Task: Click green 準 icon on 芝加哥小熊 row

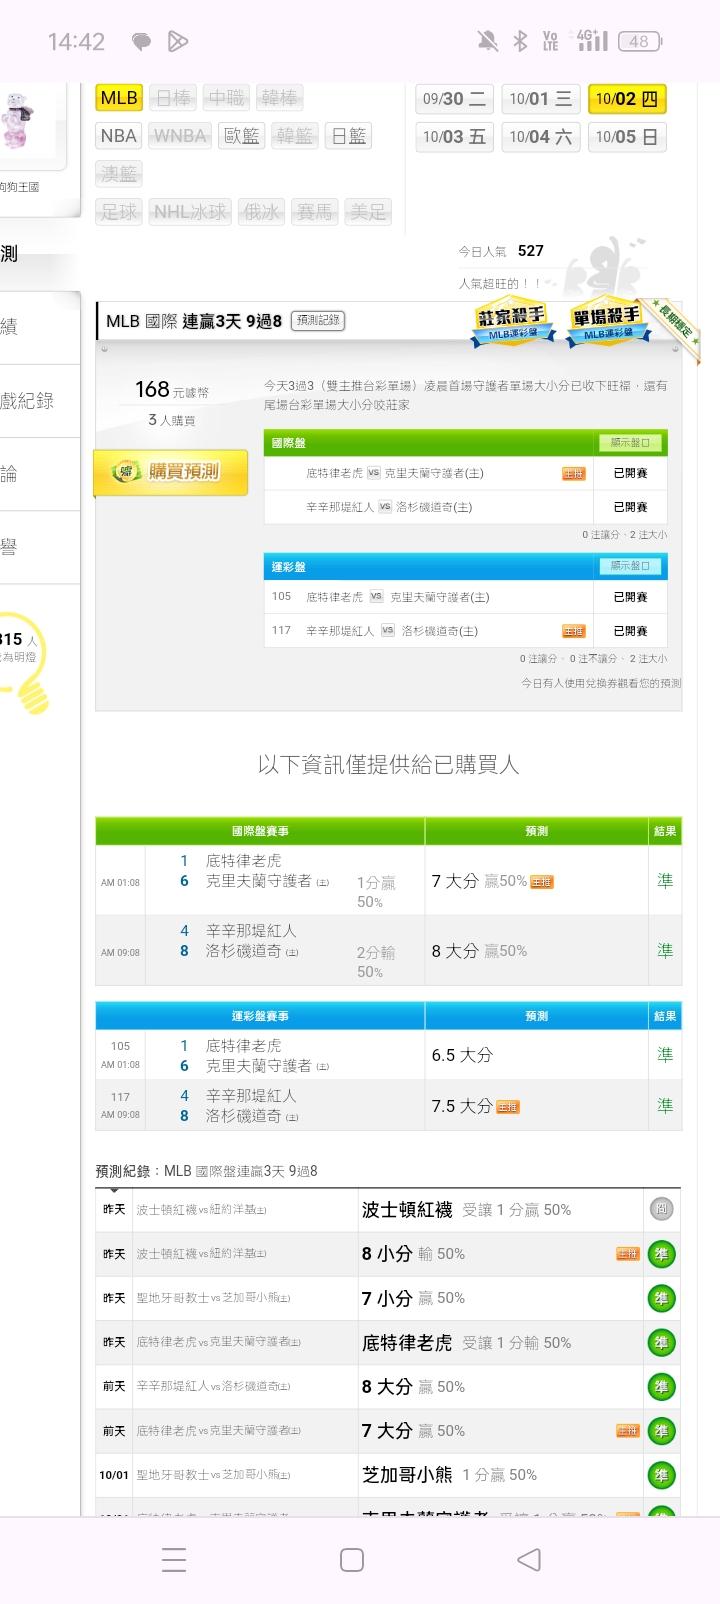Action: coord(660,1475)
